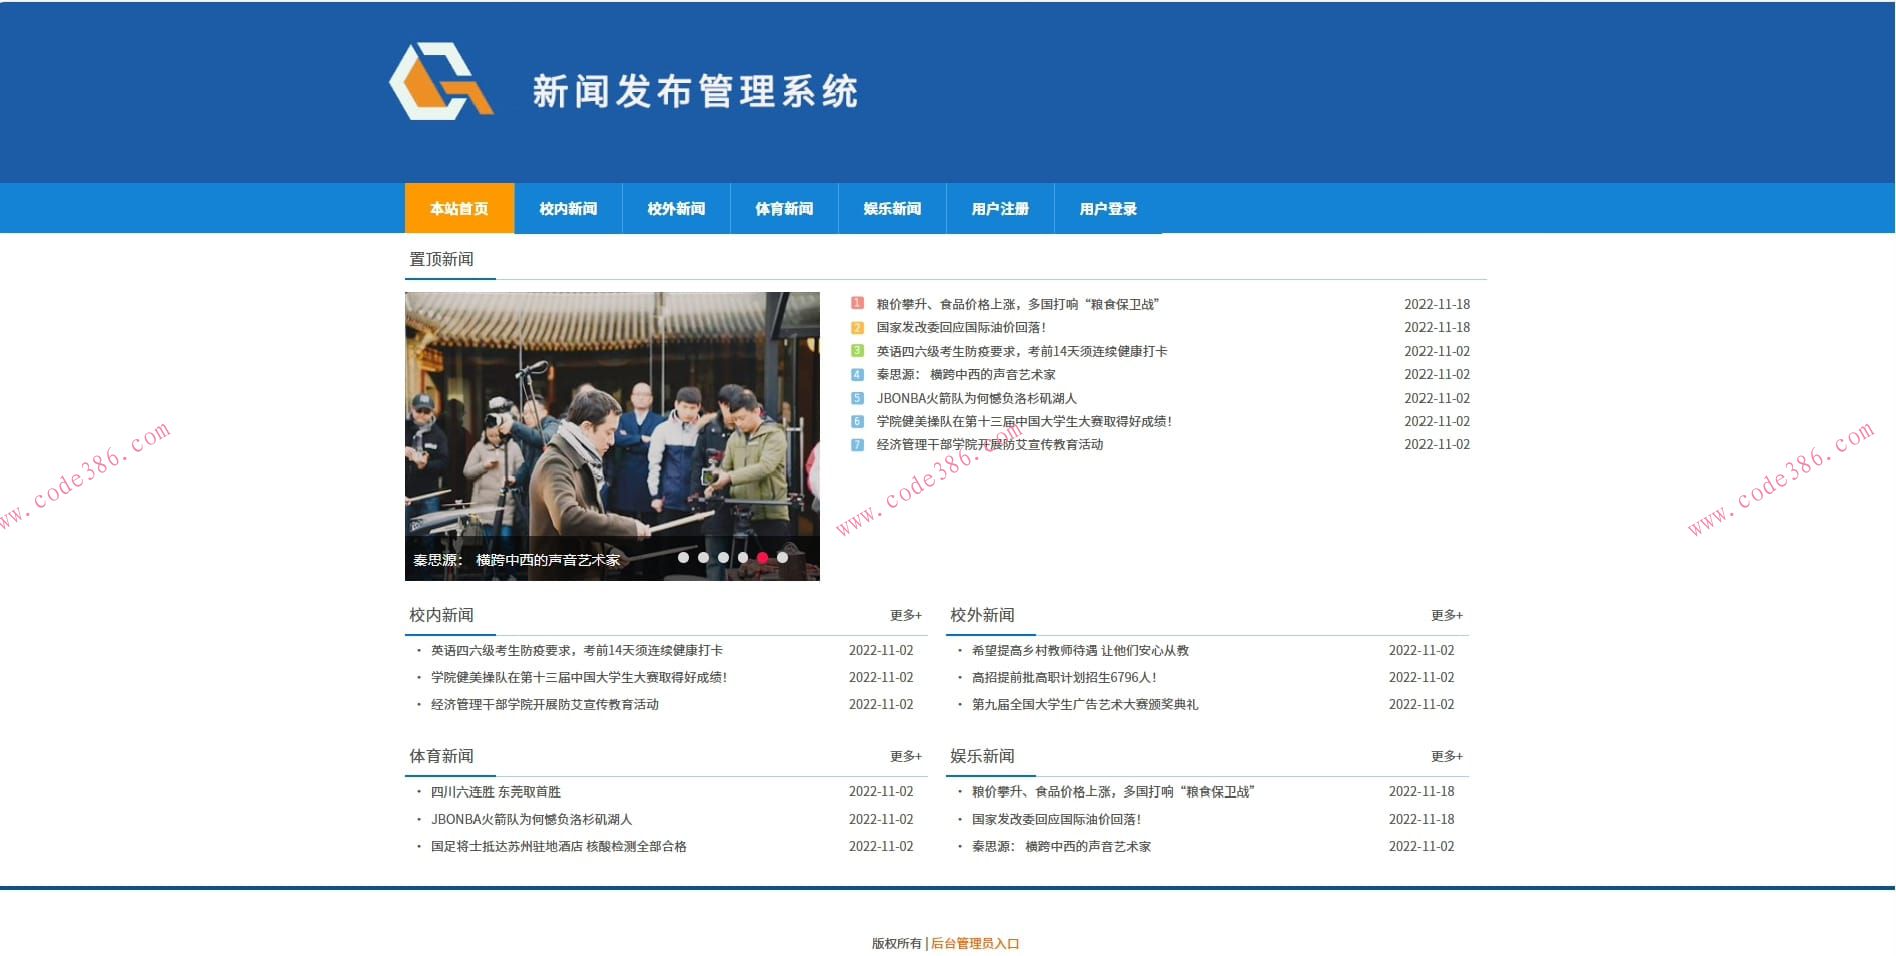Image resolution: width=1896 pixels, height=956 pixels.
Task: Click the "6" badge beside 健美操队 news
Action: pyautogui.click(x=857, y=421)
